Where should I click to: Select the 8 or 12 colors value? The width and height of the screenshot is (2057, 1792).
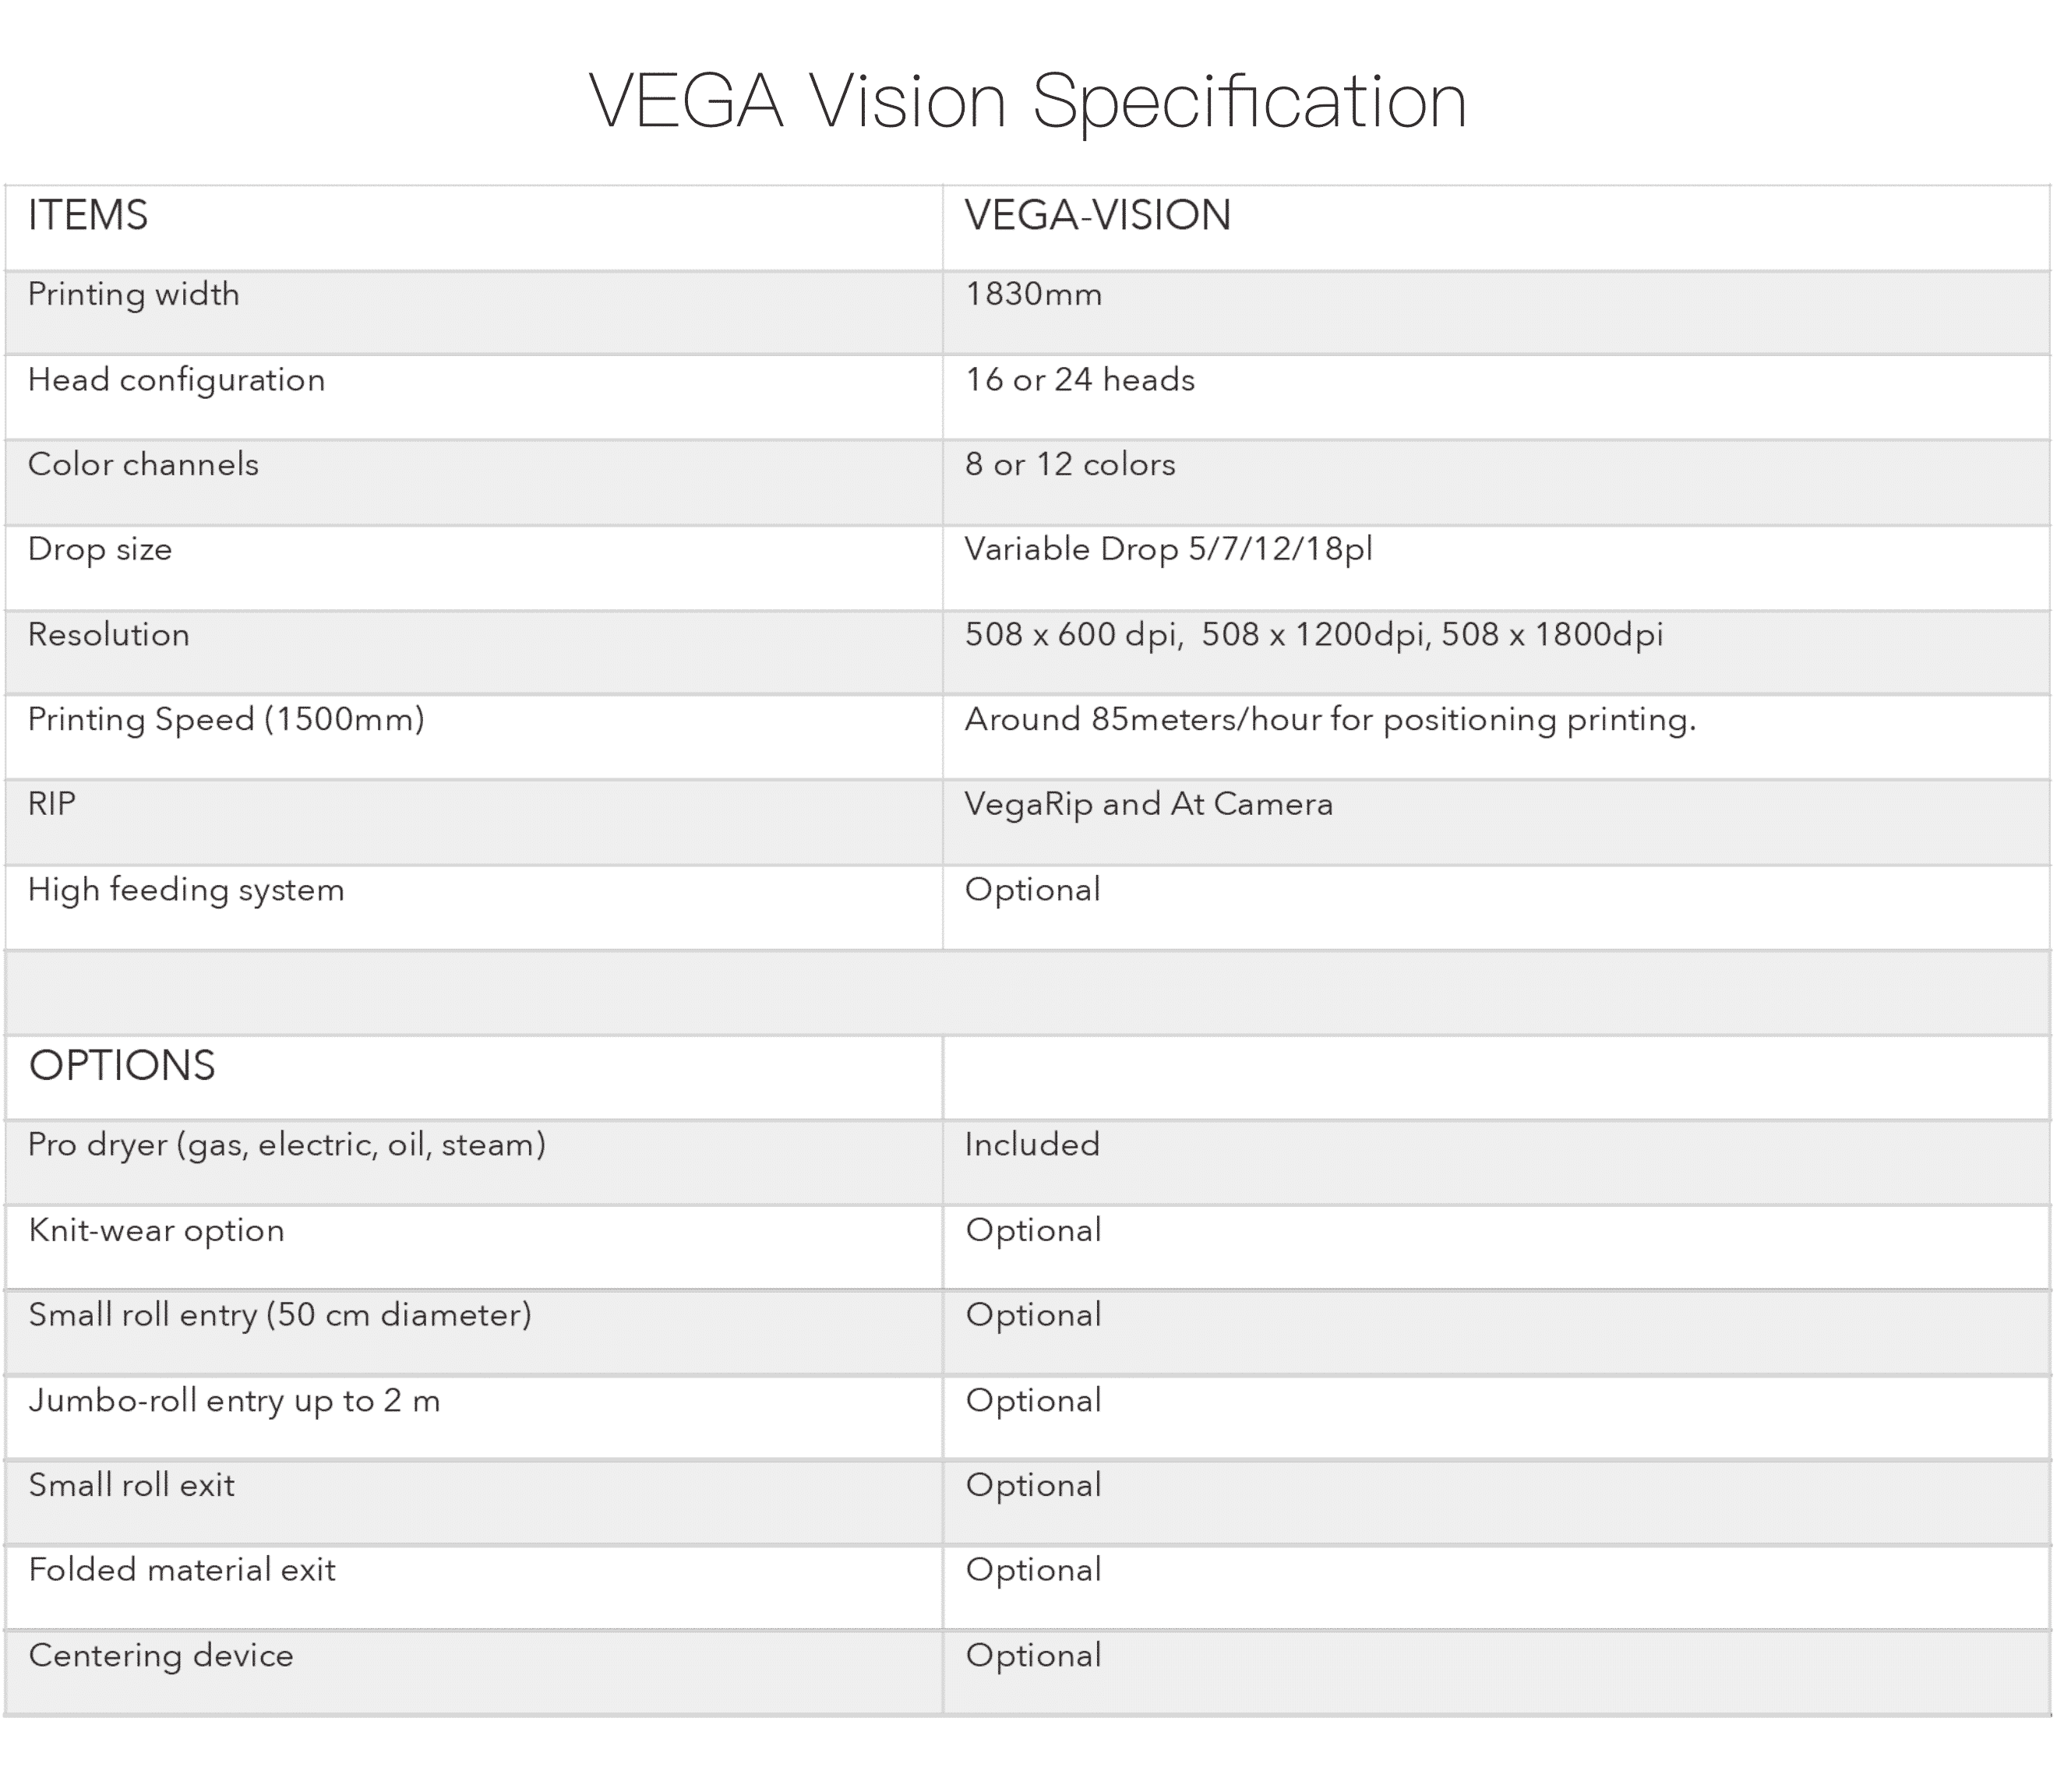tap(1070, 465)
